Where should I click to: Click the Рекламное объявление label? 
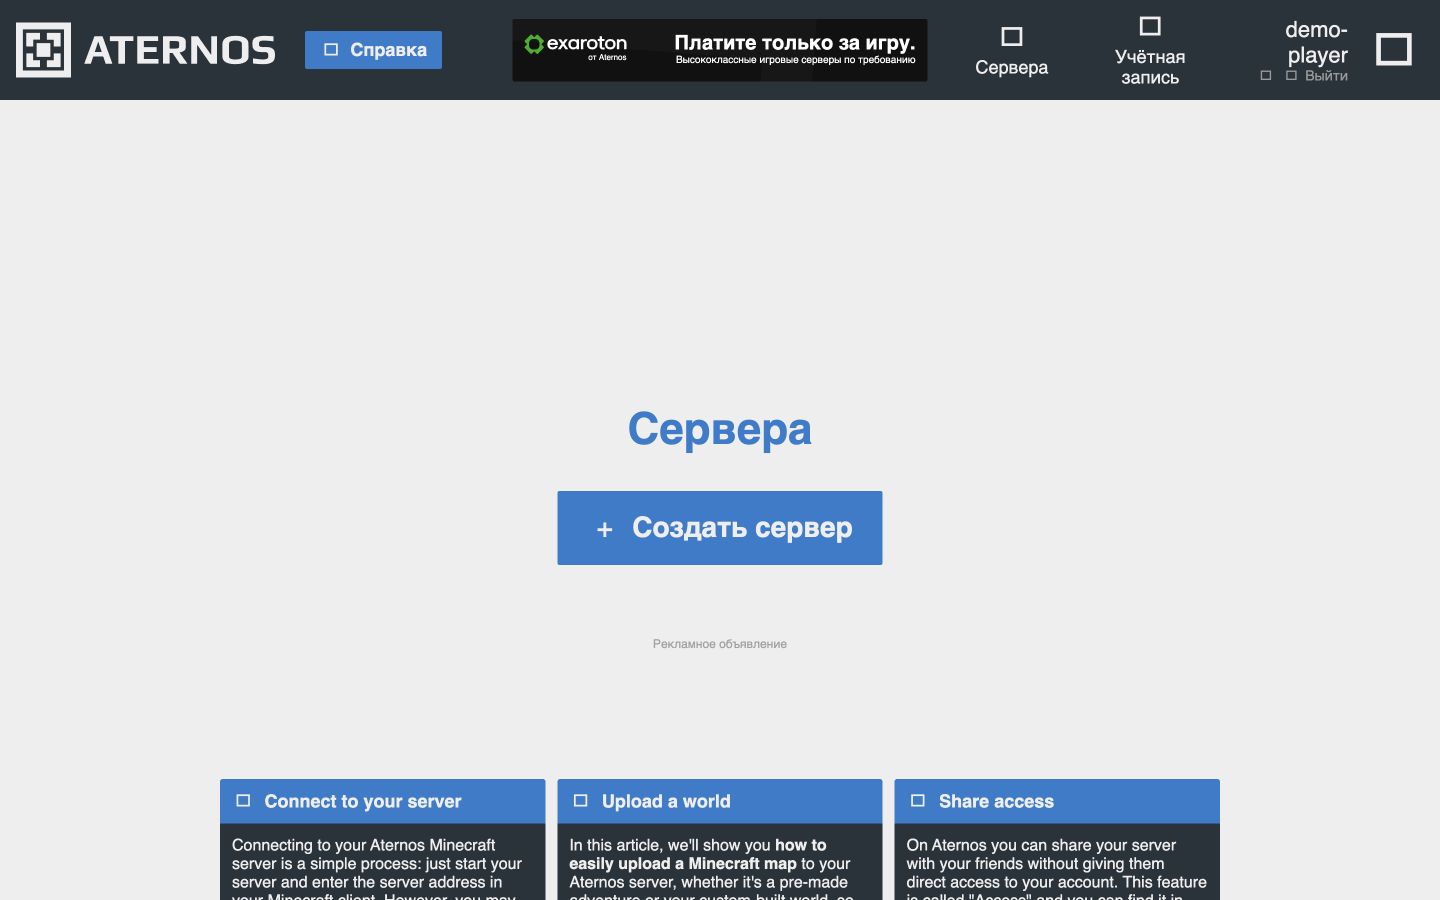pyautogui.click(x=720, y=644)
